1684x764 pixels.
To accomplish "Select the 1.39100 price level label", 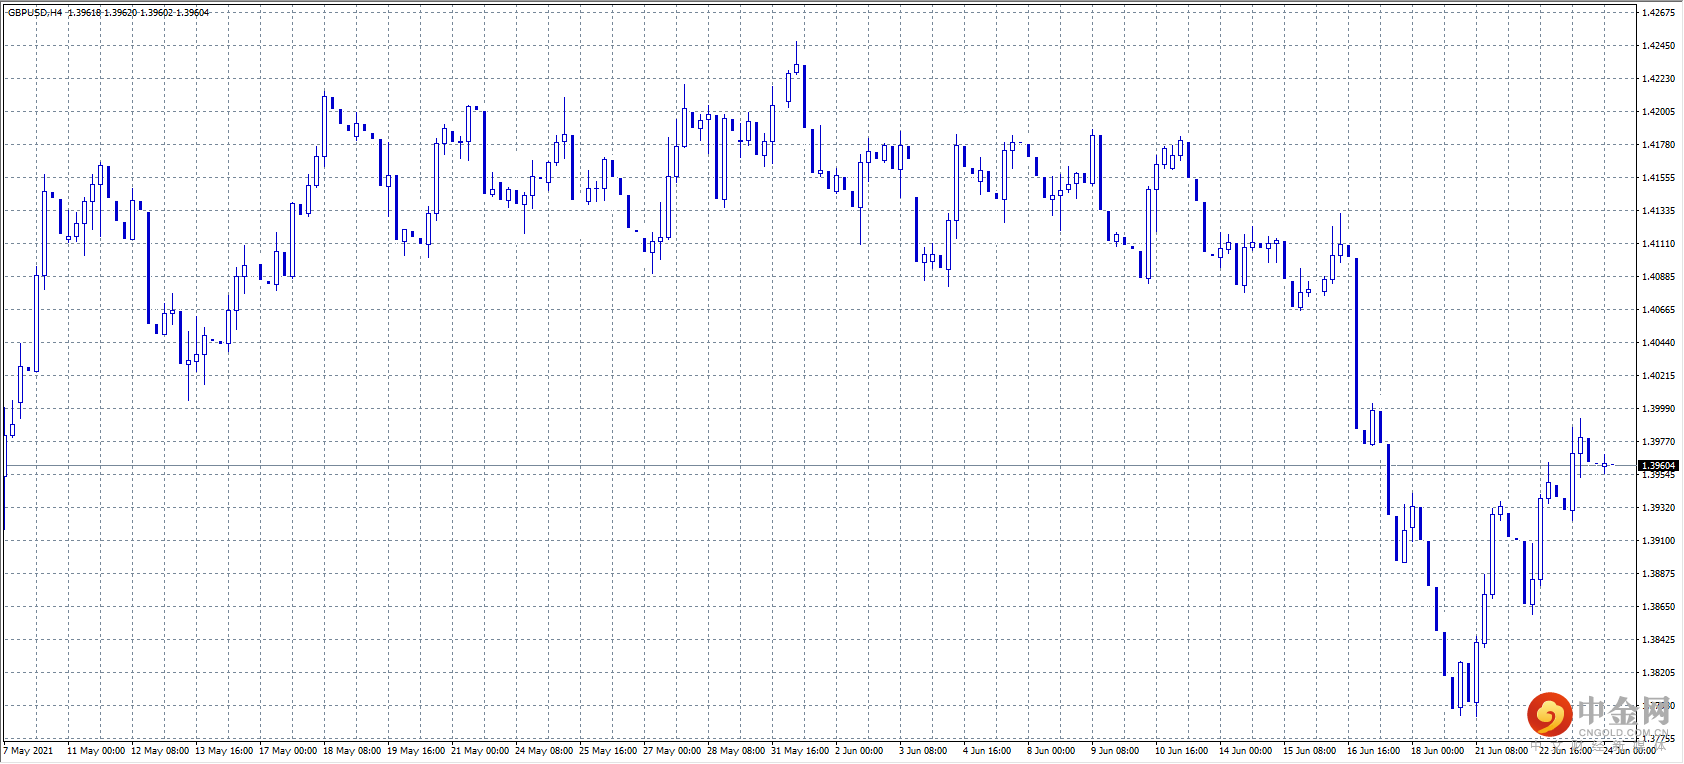I will tap(1658, 541).
